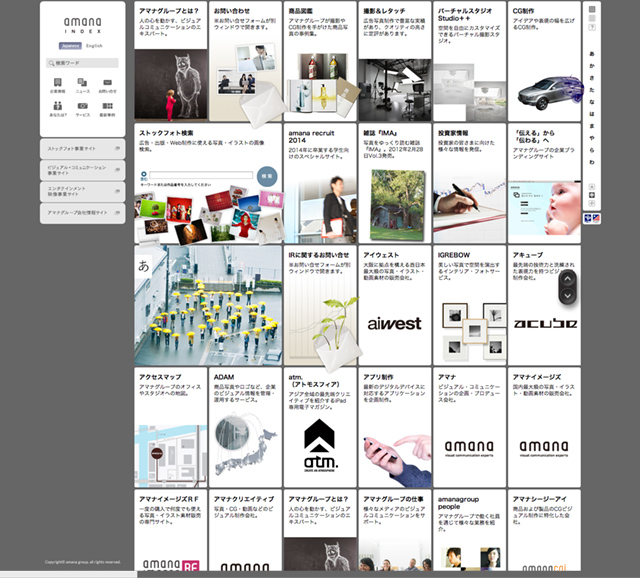
Task: Open the アマナイメージズ card
Action: click(544, 427)
